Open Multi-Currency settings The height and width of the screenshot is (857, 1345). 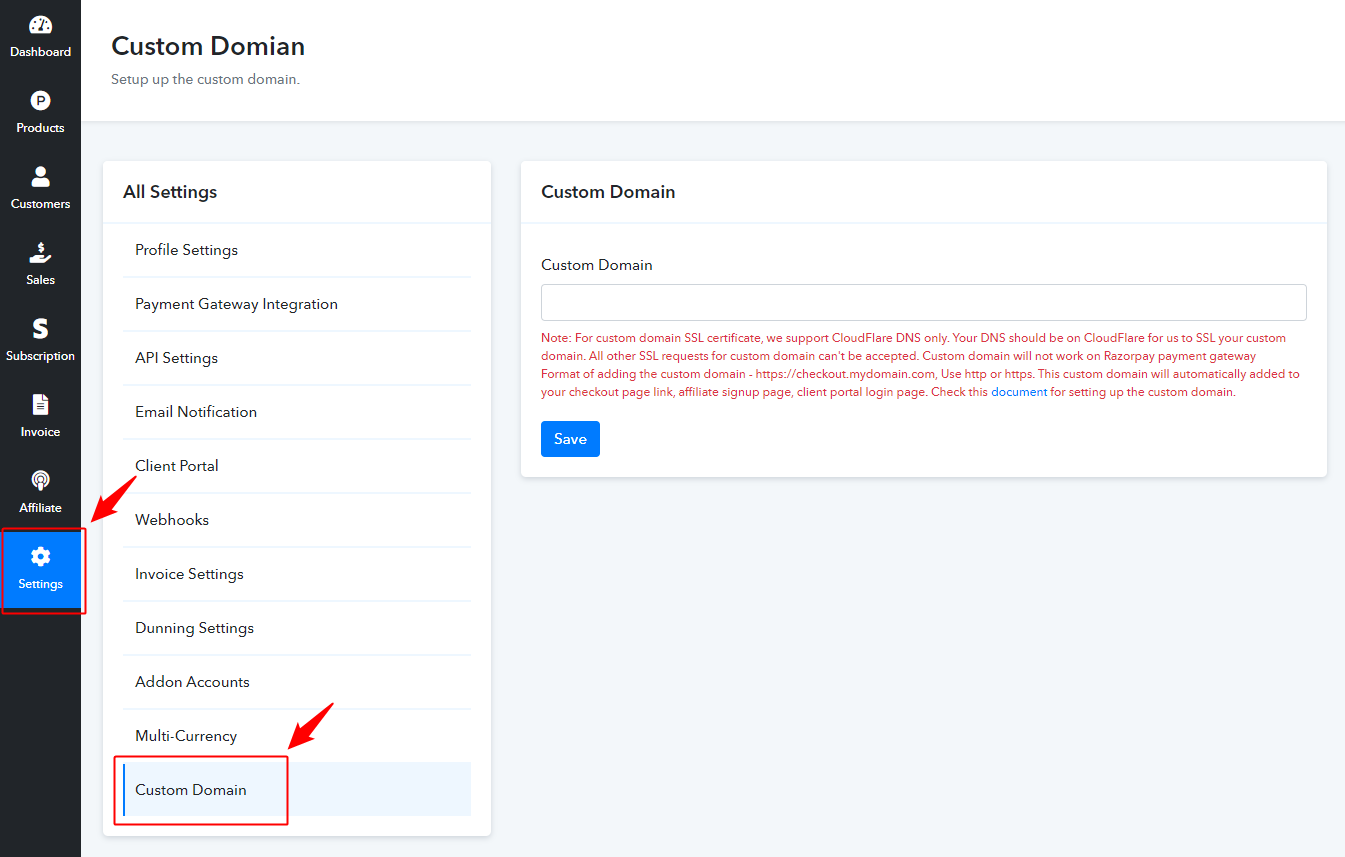point(296,736)
